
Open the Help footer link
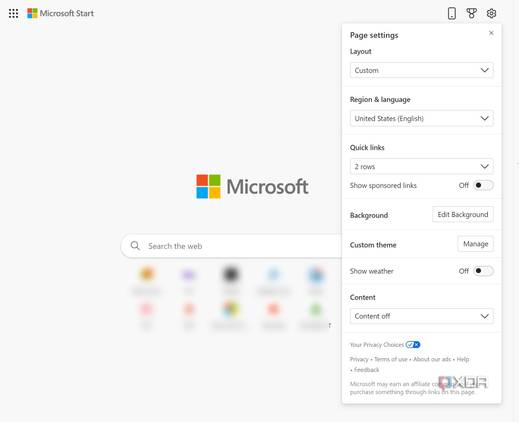[x=463, y=359]
